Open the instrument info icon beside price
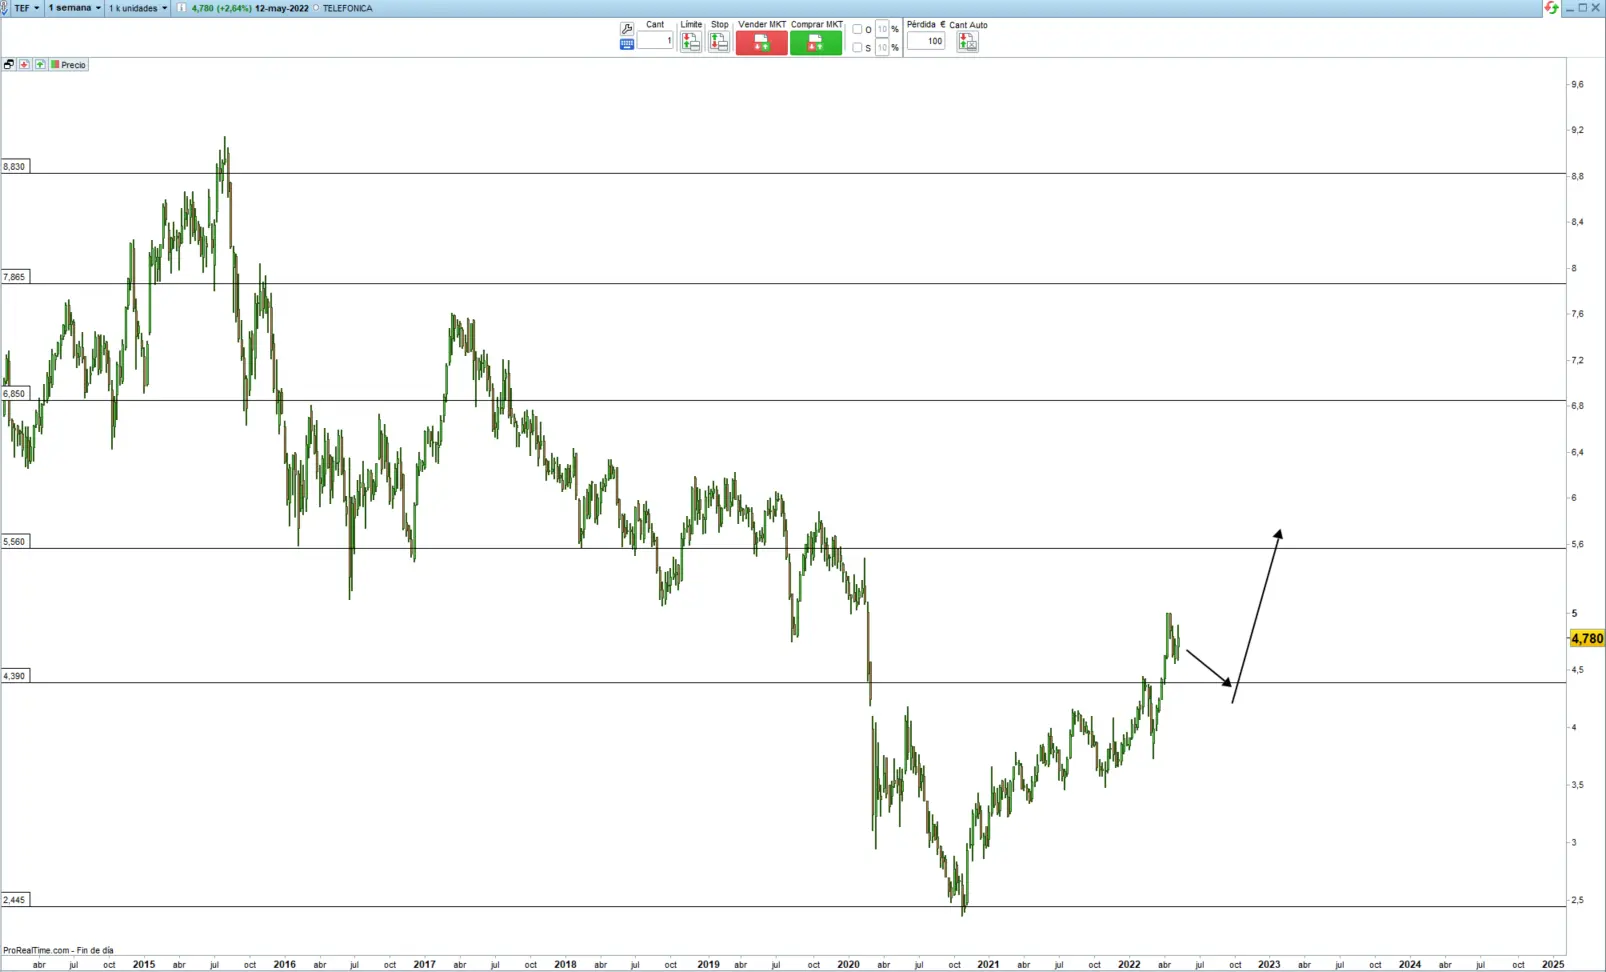The image size is (1606, 972). (181, 8)
